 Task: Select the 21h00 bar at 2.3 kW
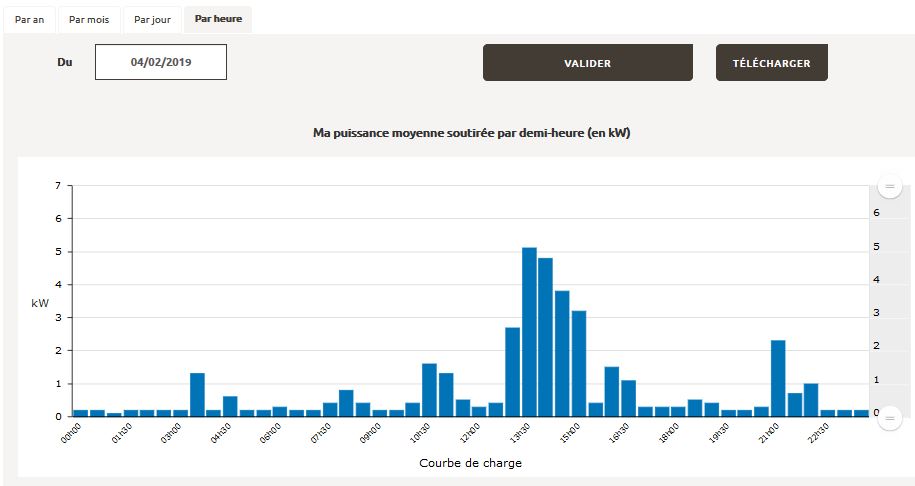coord(778,378)
